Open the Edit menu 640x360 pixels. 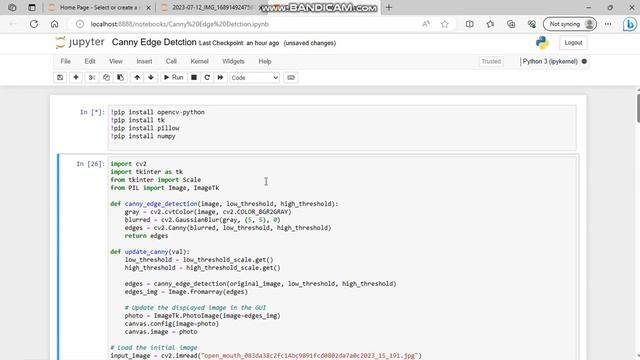90,61
